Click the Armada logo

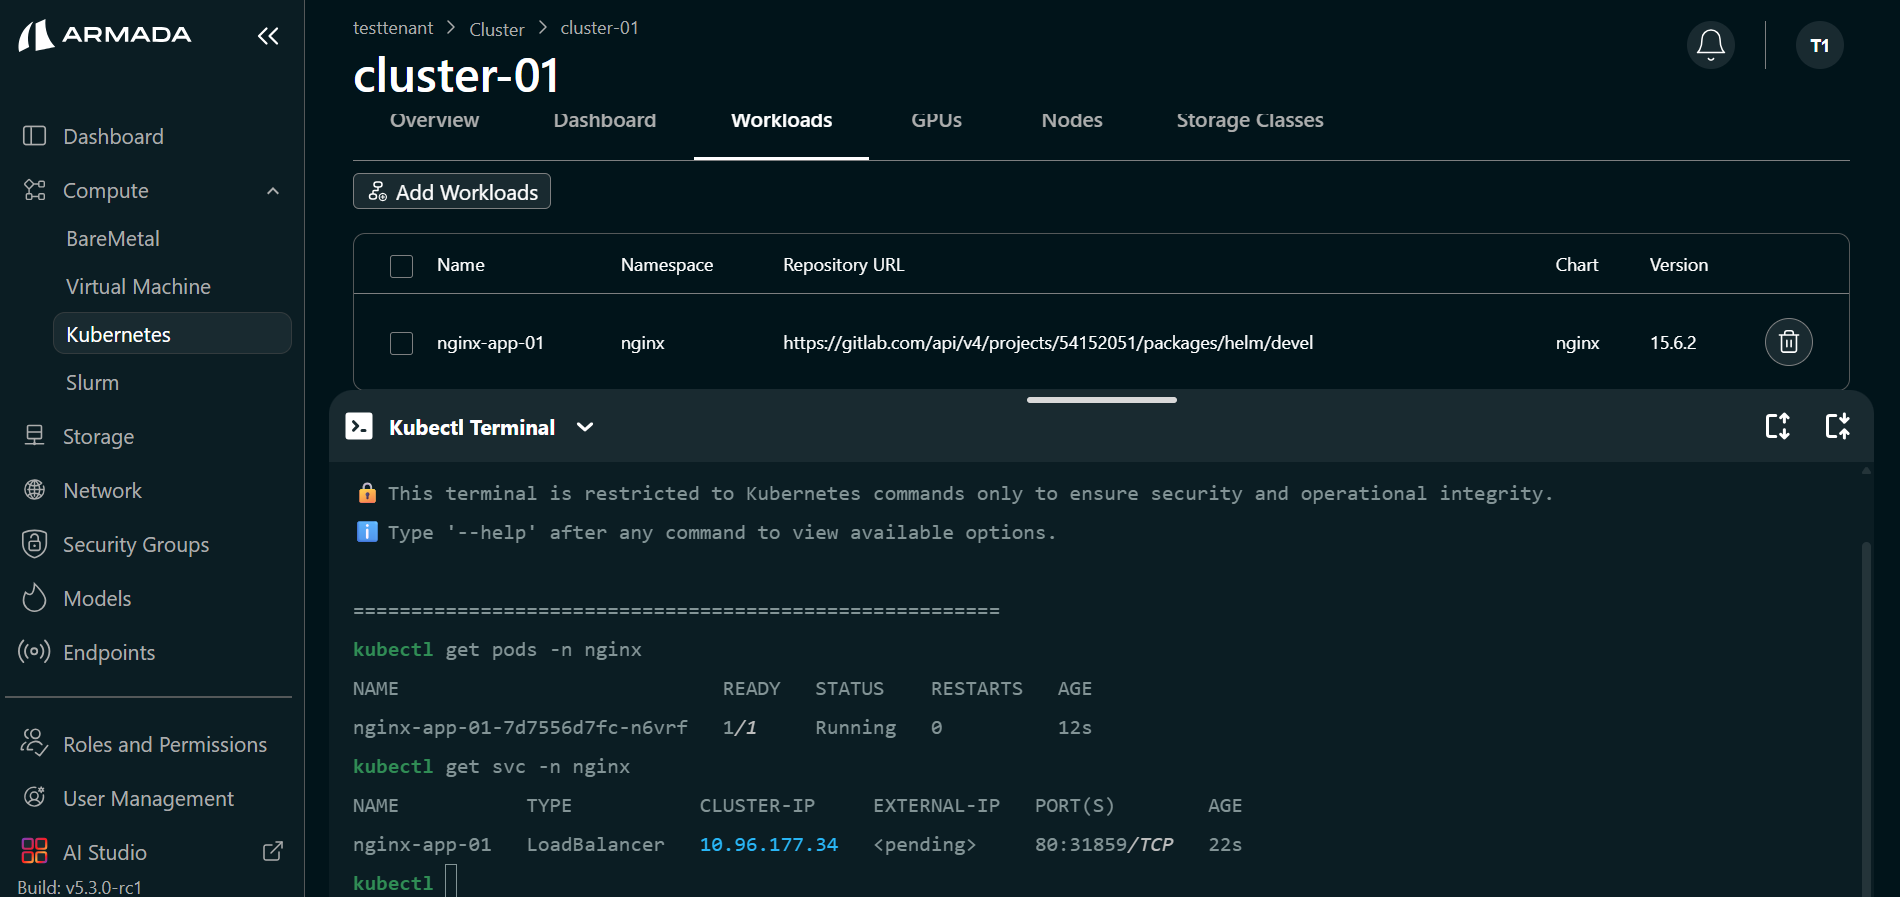[x=105, y=35]
